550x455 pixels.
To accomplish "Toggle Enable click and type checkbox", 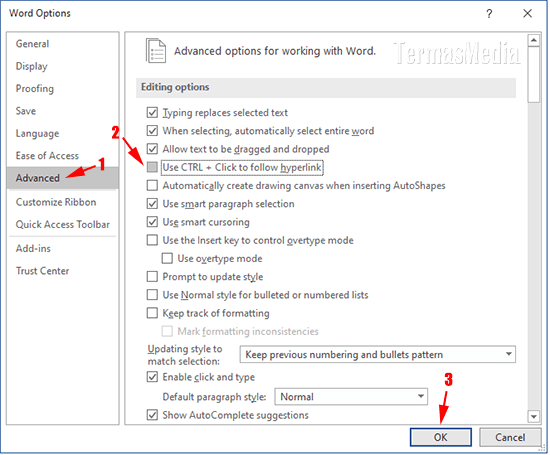I will tap(152, 377).
